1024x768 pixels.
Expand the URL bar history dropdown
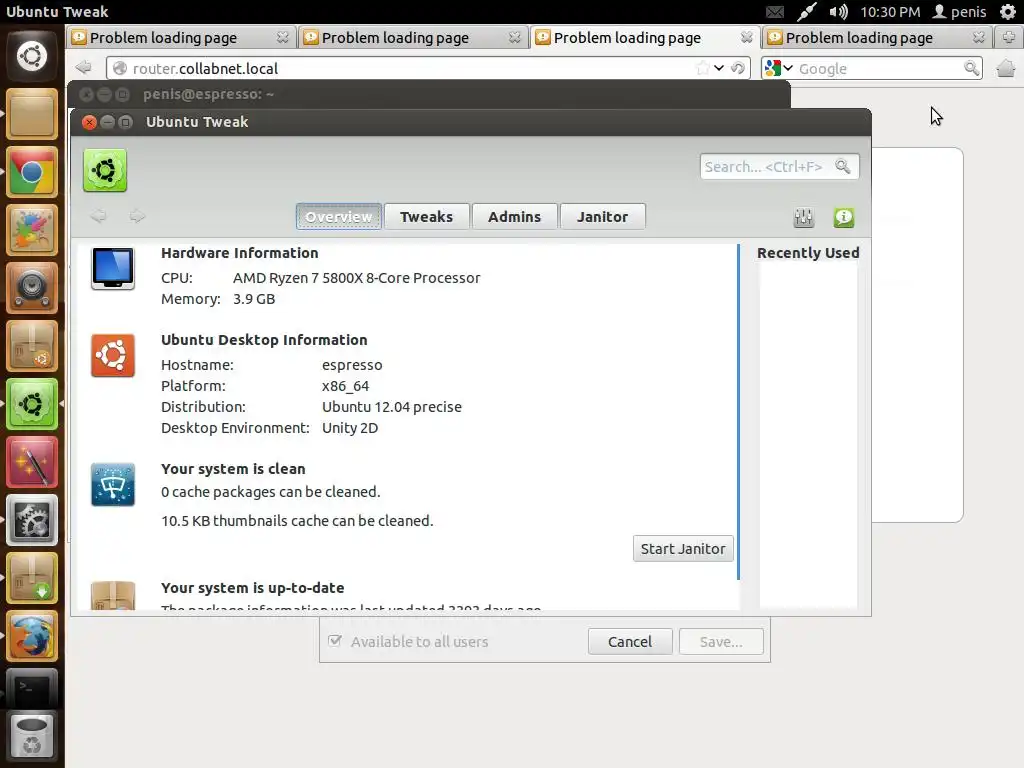[x=719, y=68]
